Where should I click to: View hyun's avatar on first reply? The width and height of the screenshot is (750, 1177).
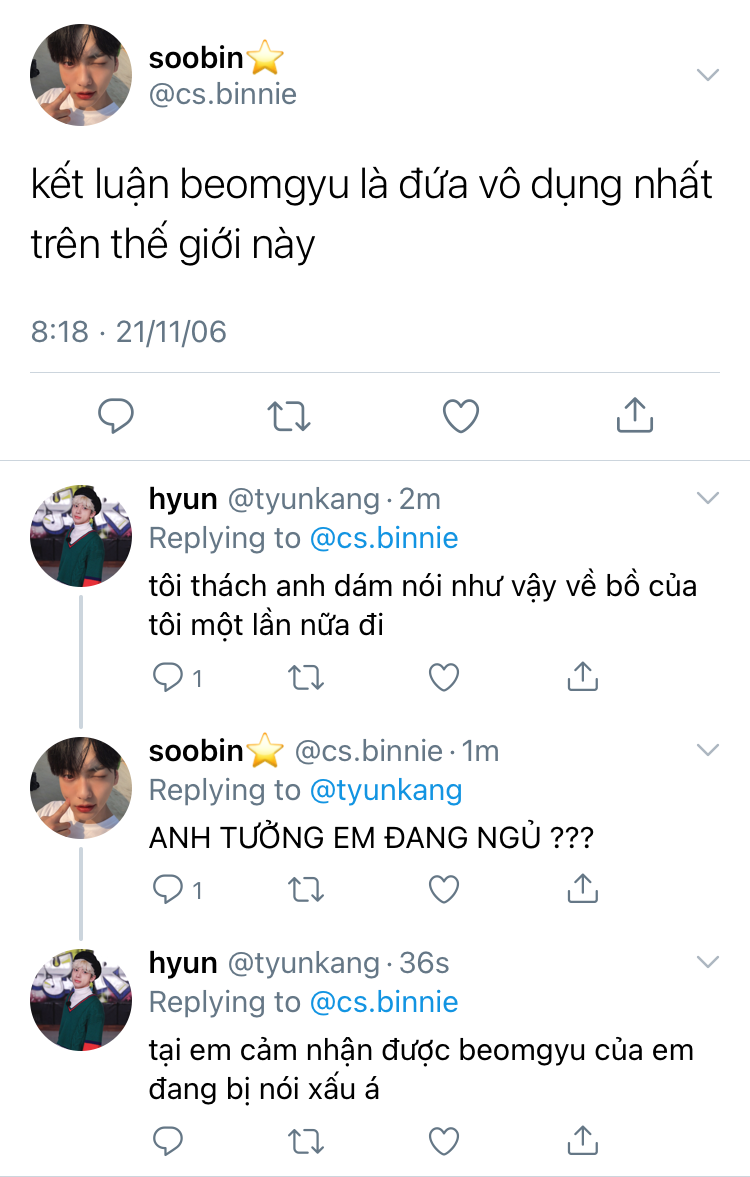82,537
